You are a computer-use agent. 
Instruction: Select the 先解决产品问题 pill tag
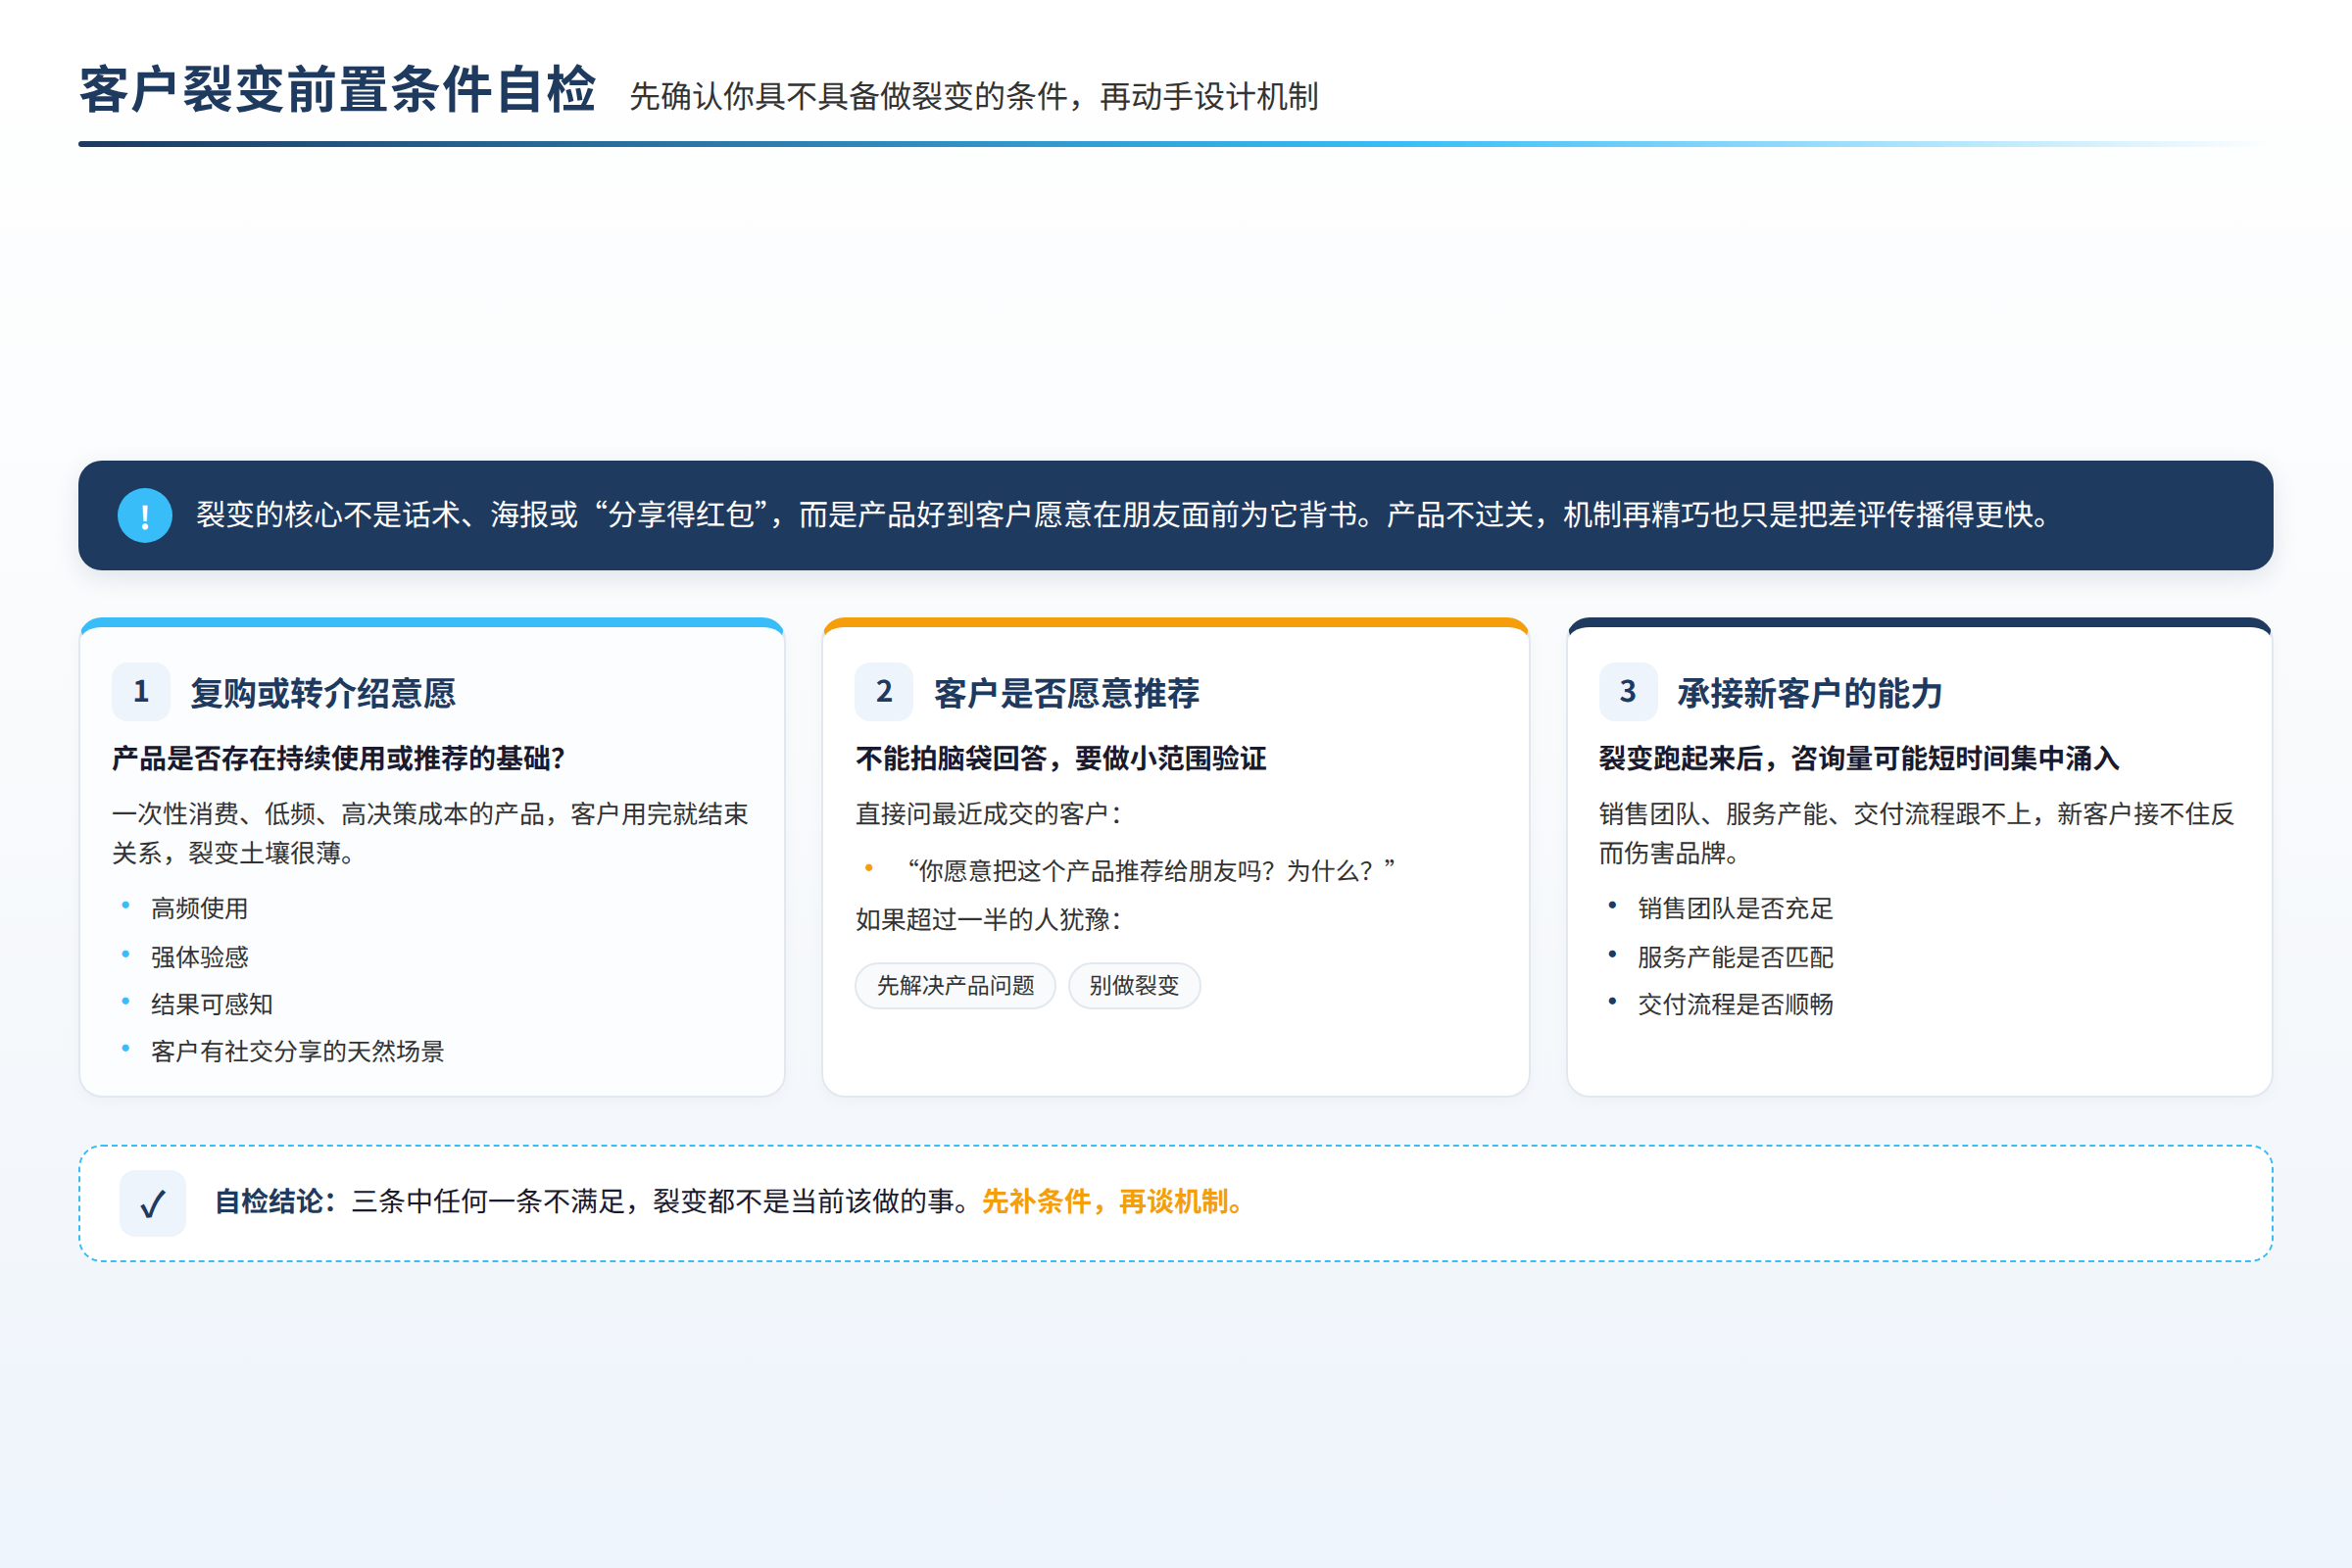tap(955, 986)
